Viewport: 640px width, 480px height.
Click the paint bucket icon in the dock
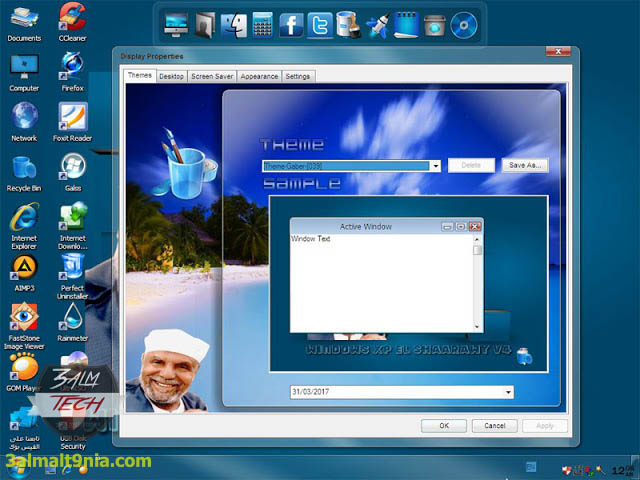[348, 25]
